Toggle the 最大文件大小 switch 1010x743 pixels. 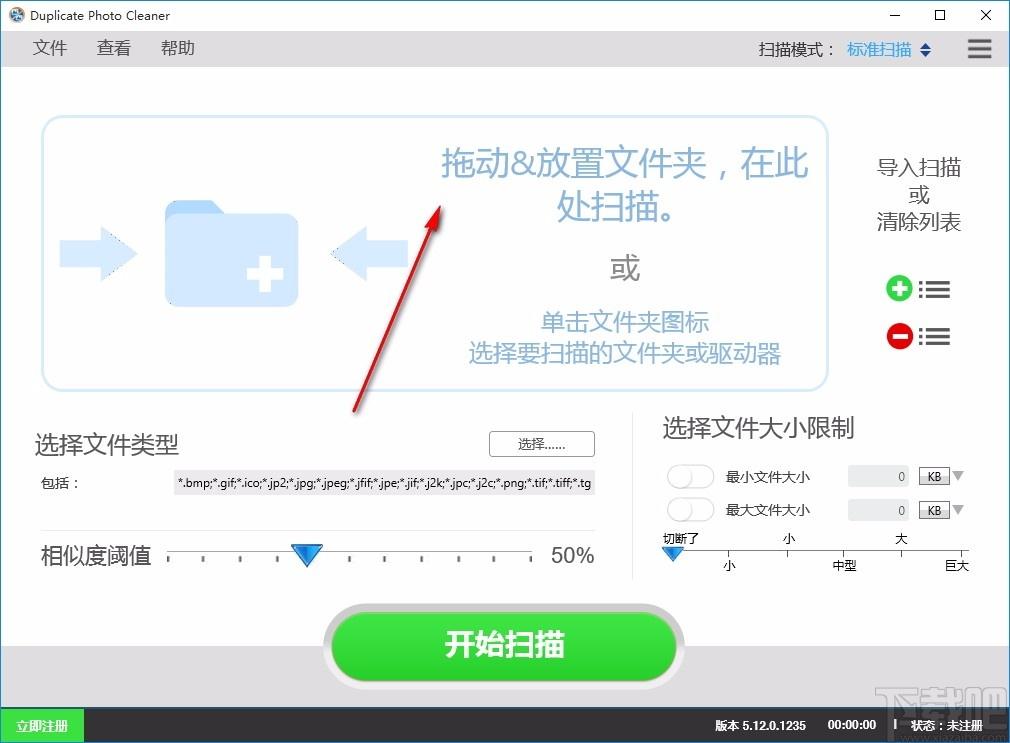(x=690, y=510)
